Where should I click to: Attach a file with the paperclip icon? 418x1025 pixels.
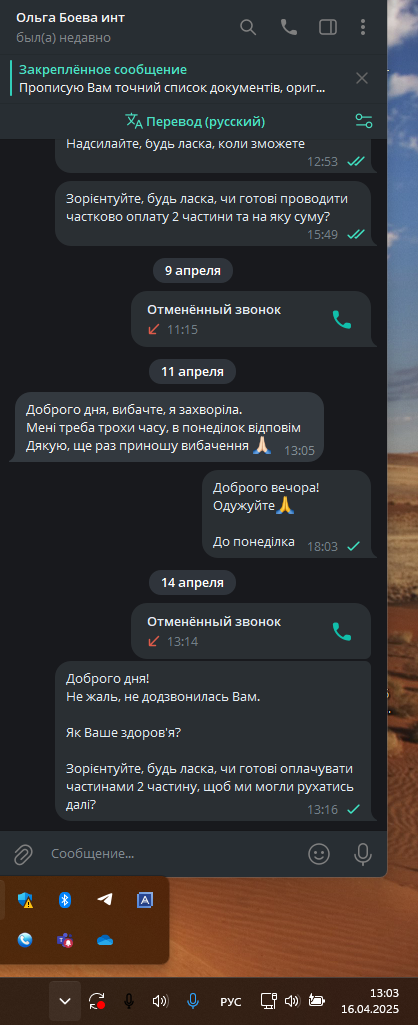pos(23,853)
